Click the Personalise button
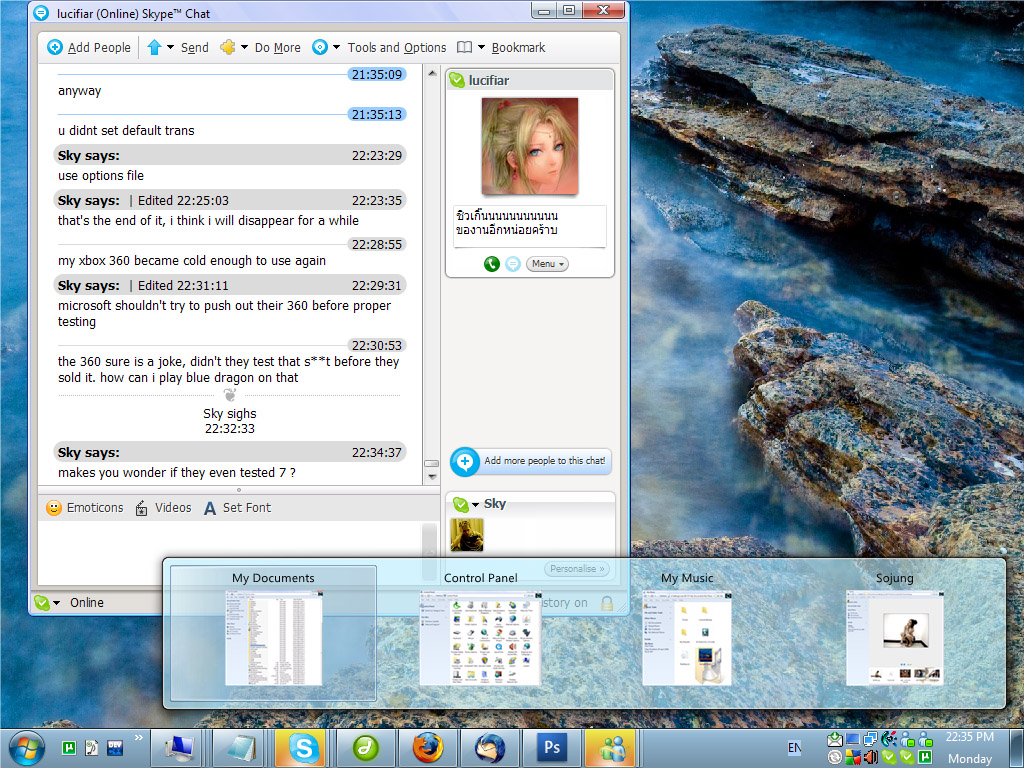The width and height of the screenshot is (1025, 769). point(577,569)
